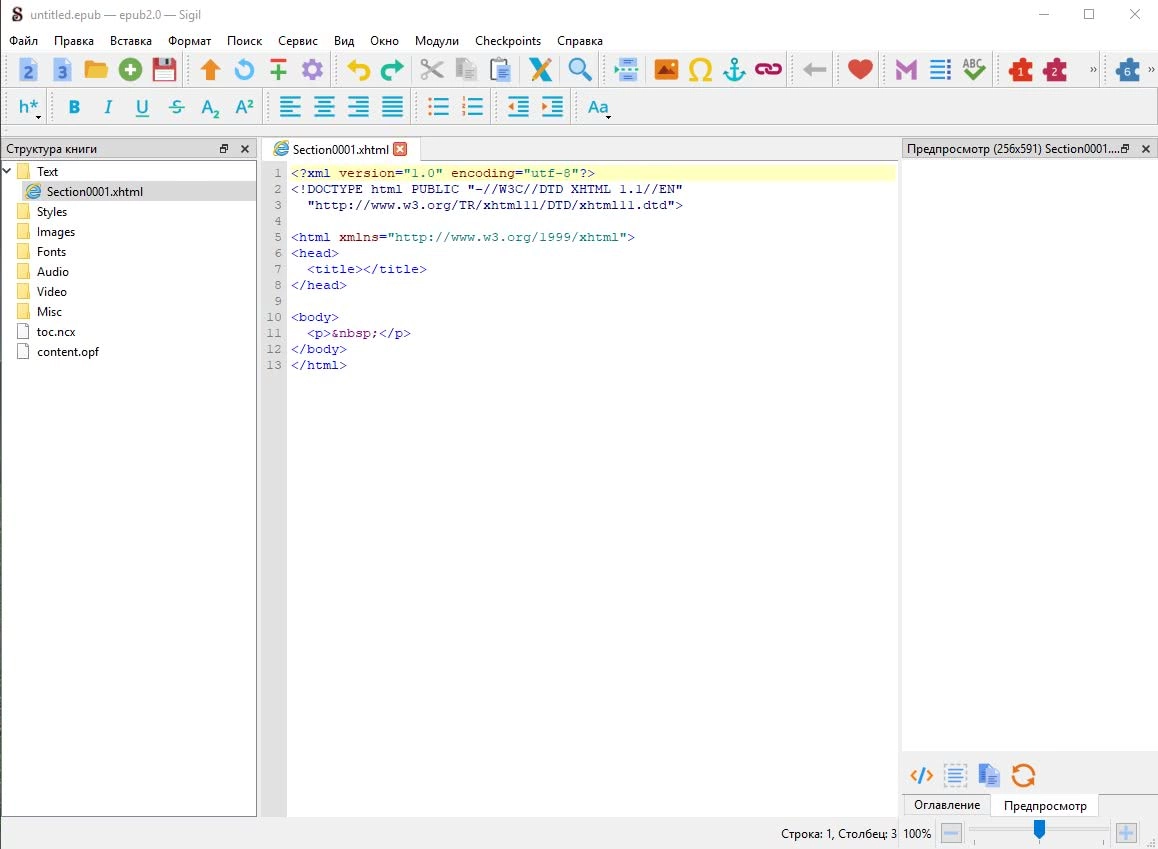Justify the text alignment
Image resolution: width=1158 pixels, height=849 pixels.
(x=392, y=107)
